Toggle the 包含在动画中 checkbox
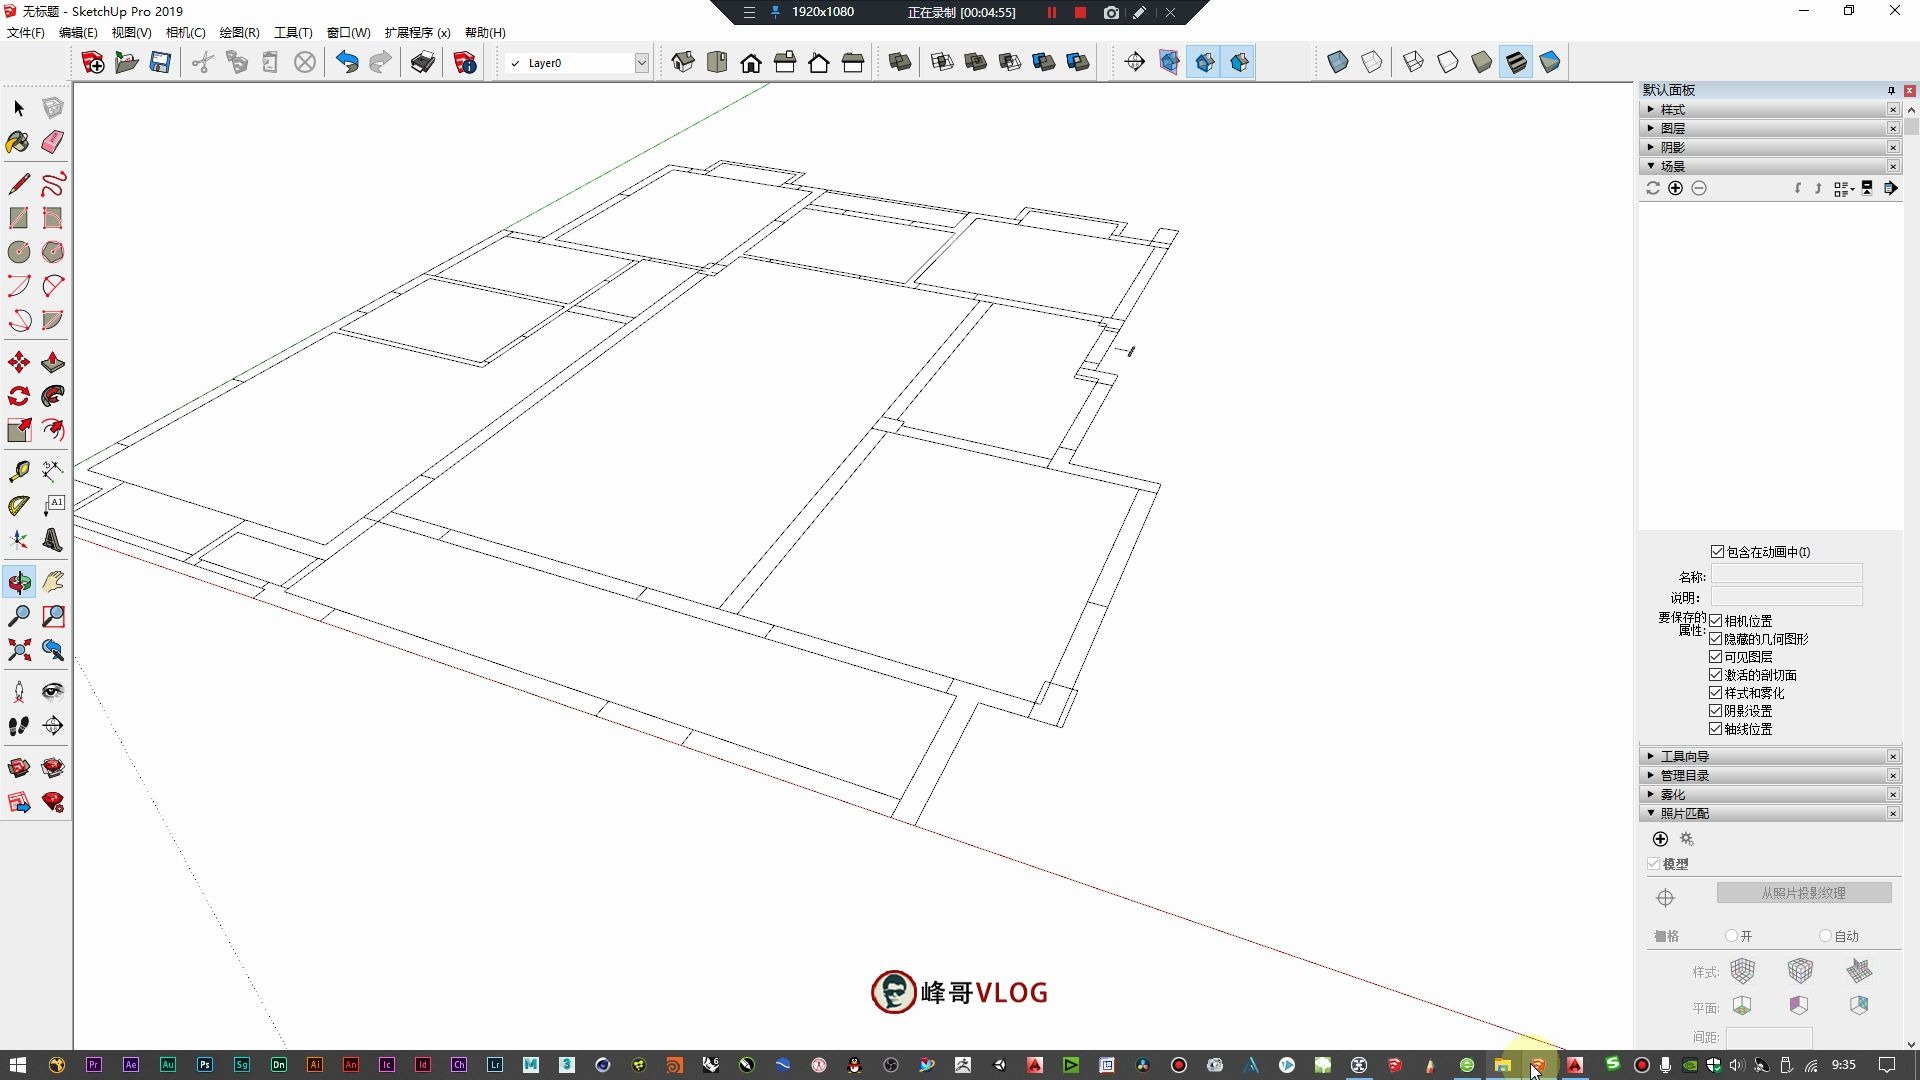1920x1080 pixels. (1717, 552)
